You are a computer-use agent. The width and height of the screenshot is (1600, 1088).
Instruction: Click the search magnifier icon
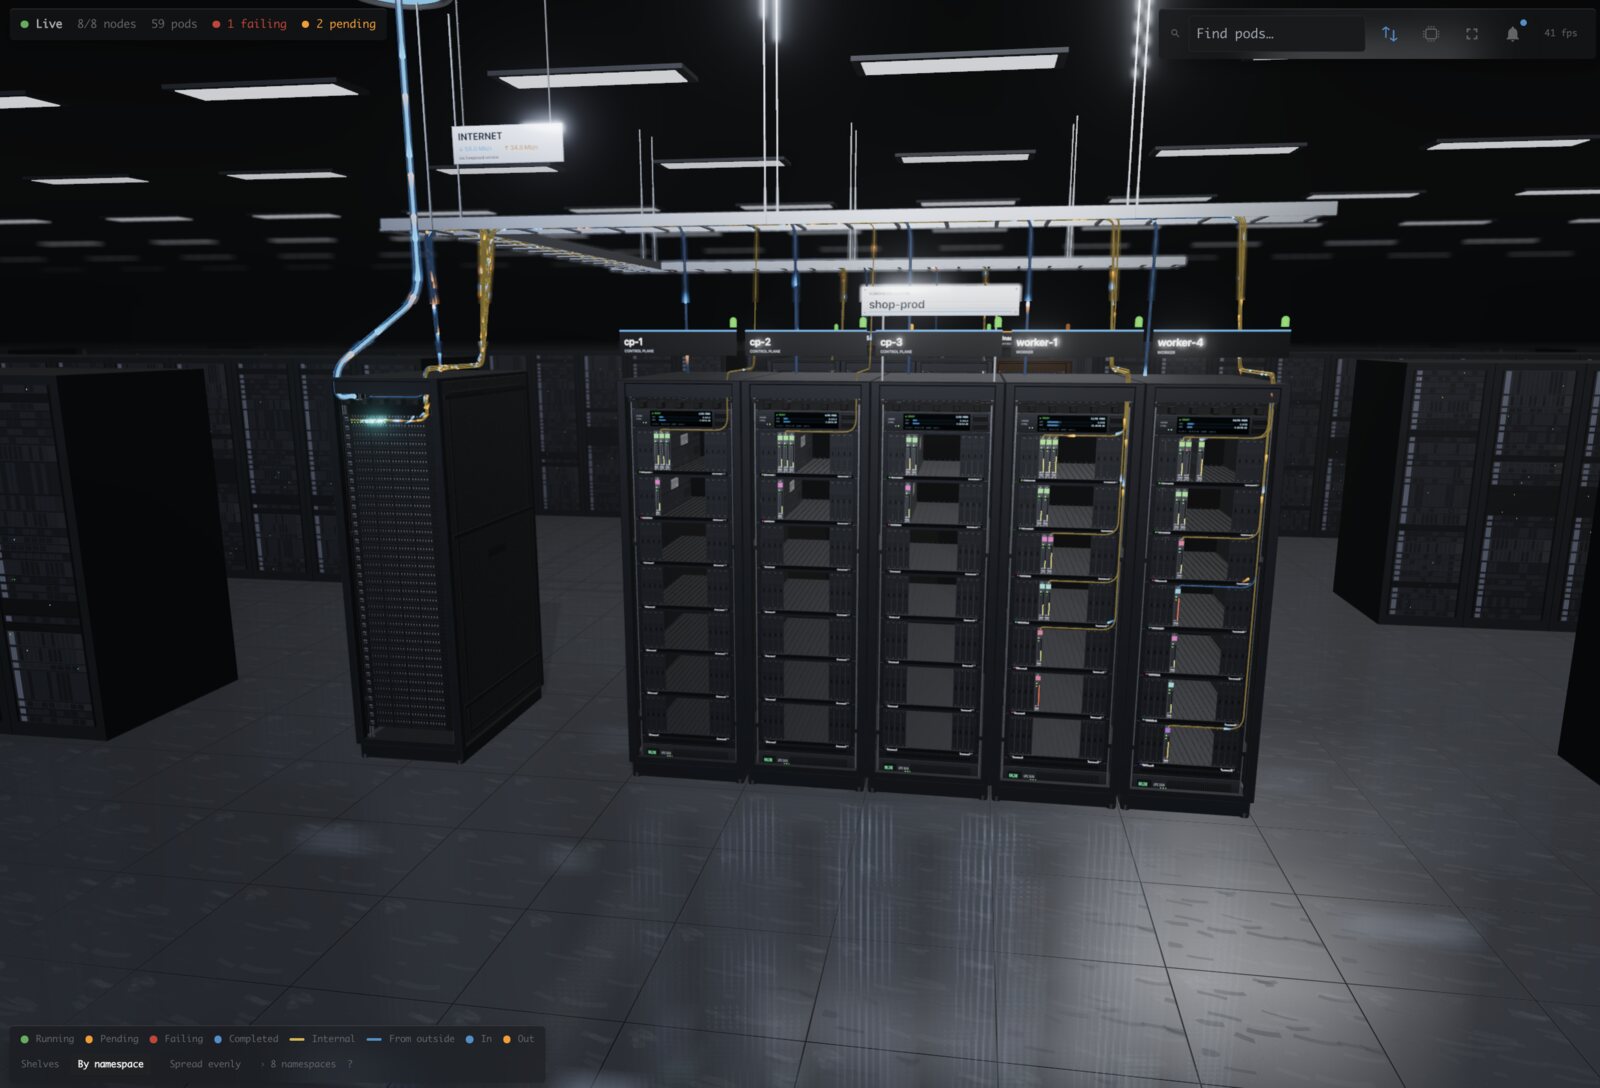pyautogui.click(x=1175, y=34)
